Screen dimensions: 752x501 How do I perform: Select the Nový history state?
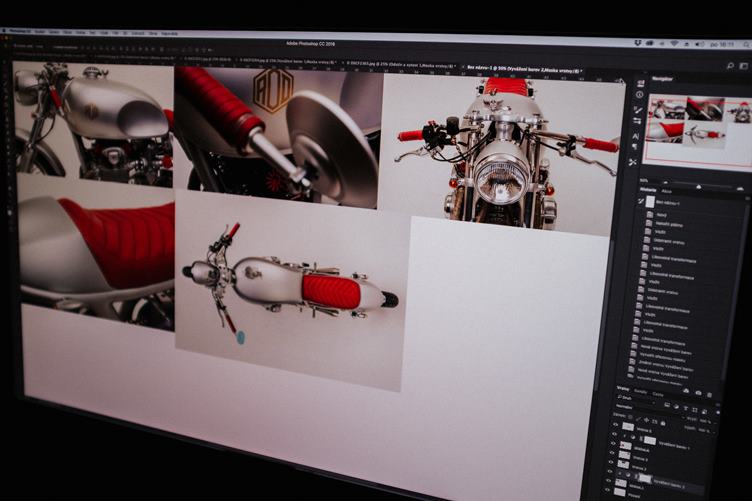click(661, 215)
